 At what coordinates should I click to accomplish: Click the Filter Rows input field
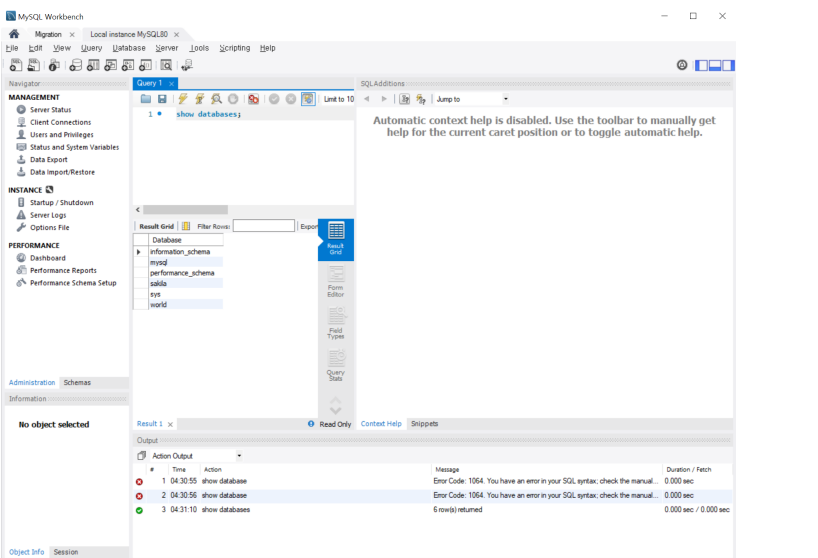(263, 226)
